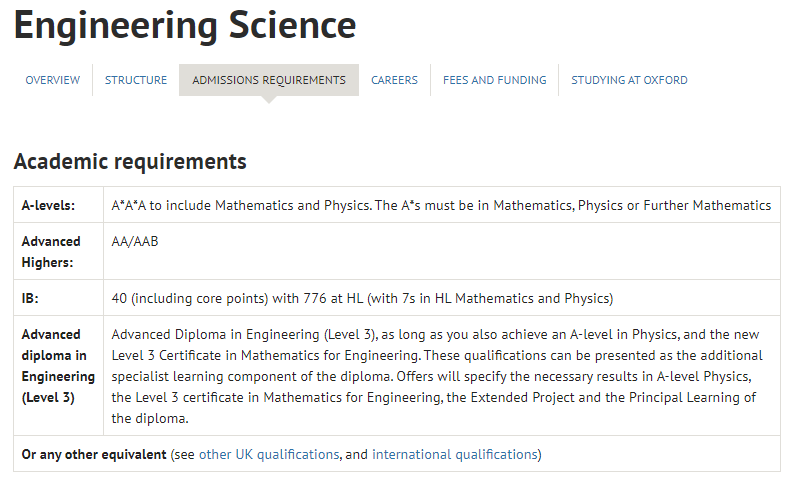This screenshot has width=800, height=488.
Task: Open the Fees and Funding tab
Action: click(x=494, y=80)
